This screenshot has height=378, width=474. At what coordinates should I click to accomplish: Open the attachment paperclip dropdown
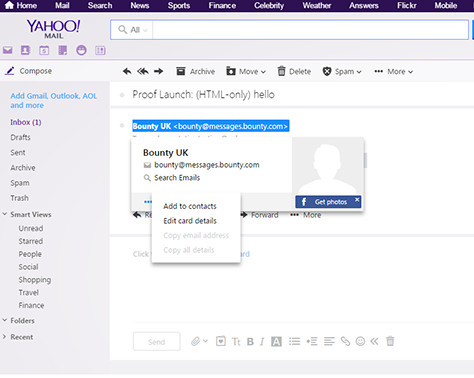199,341
